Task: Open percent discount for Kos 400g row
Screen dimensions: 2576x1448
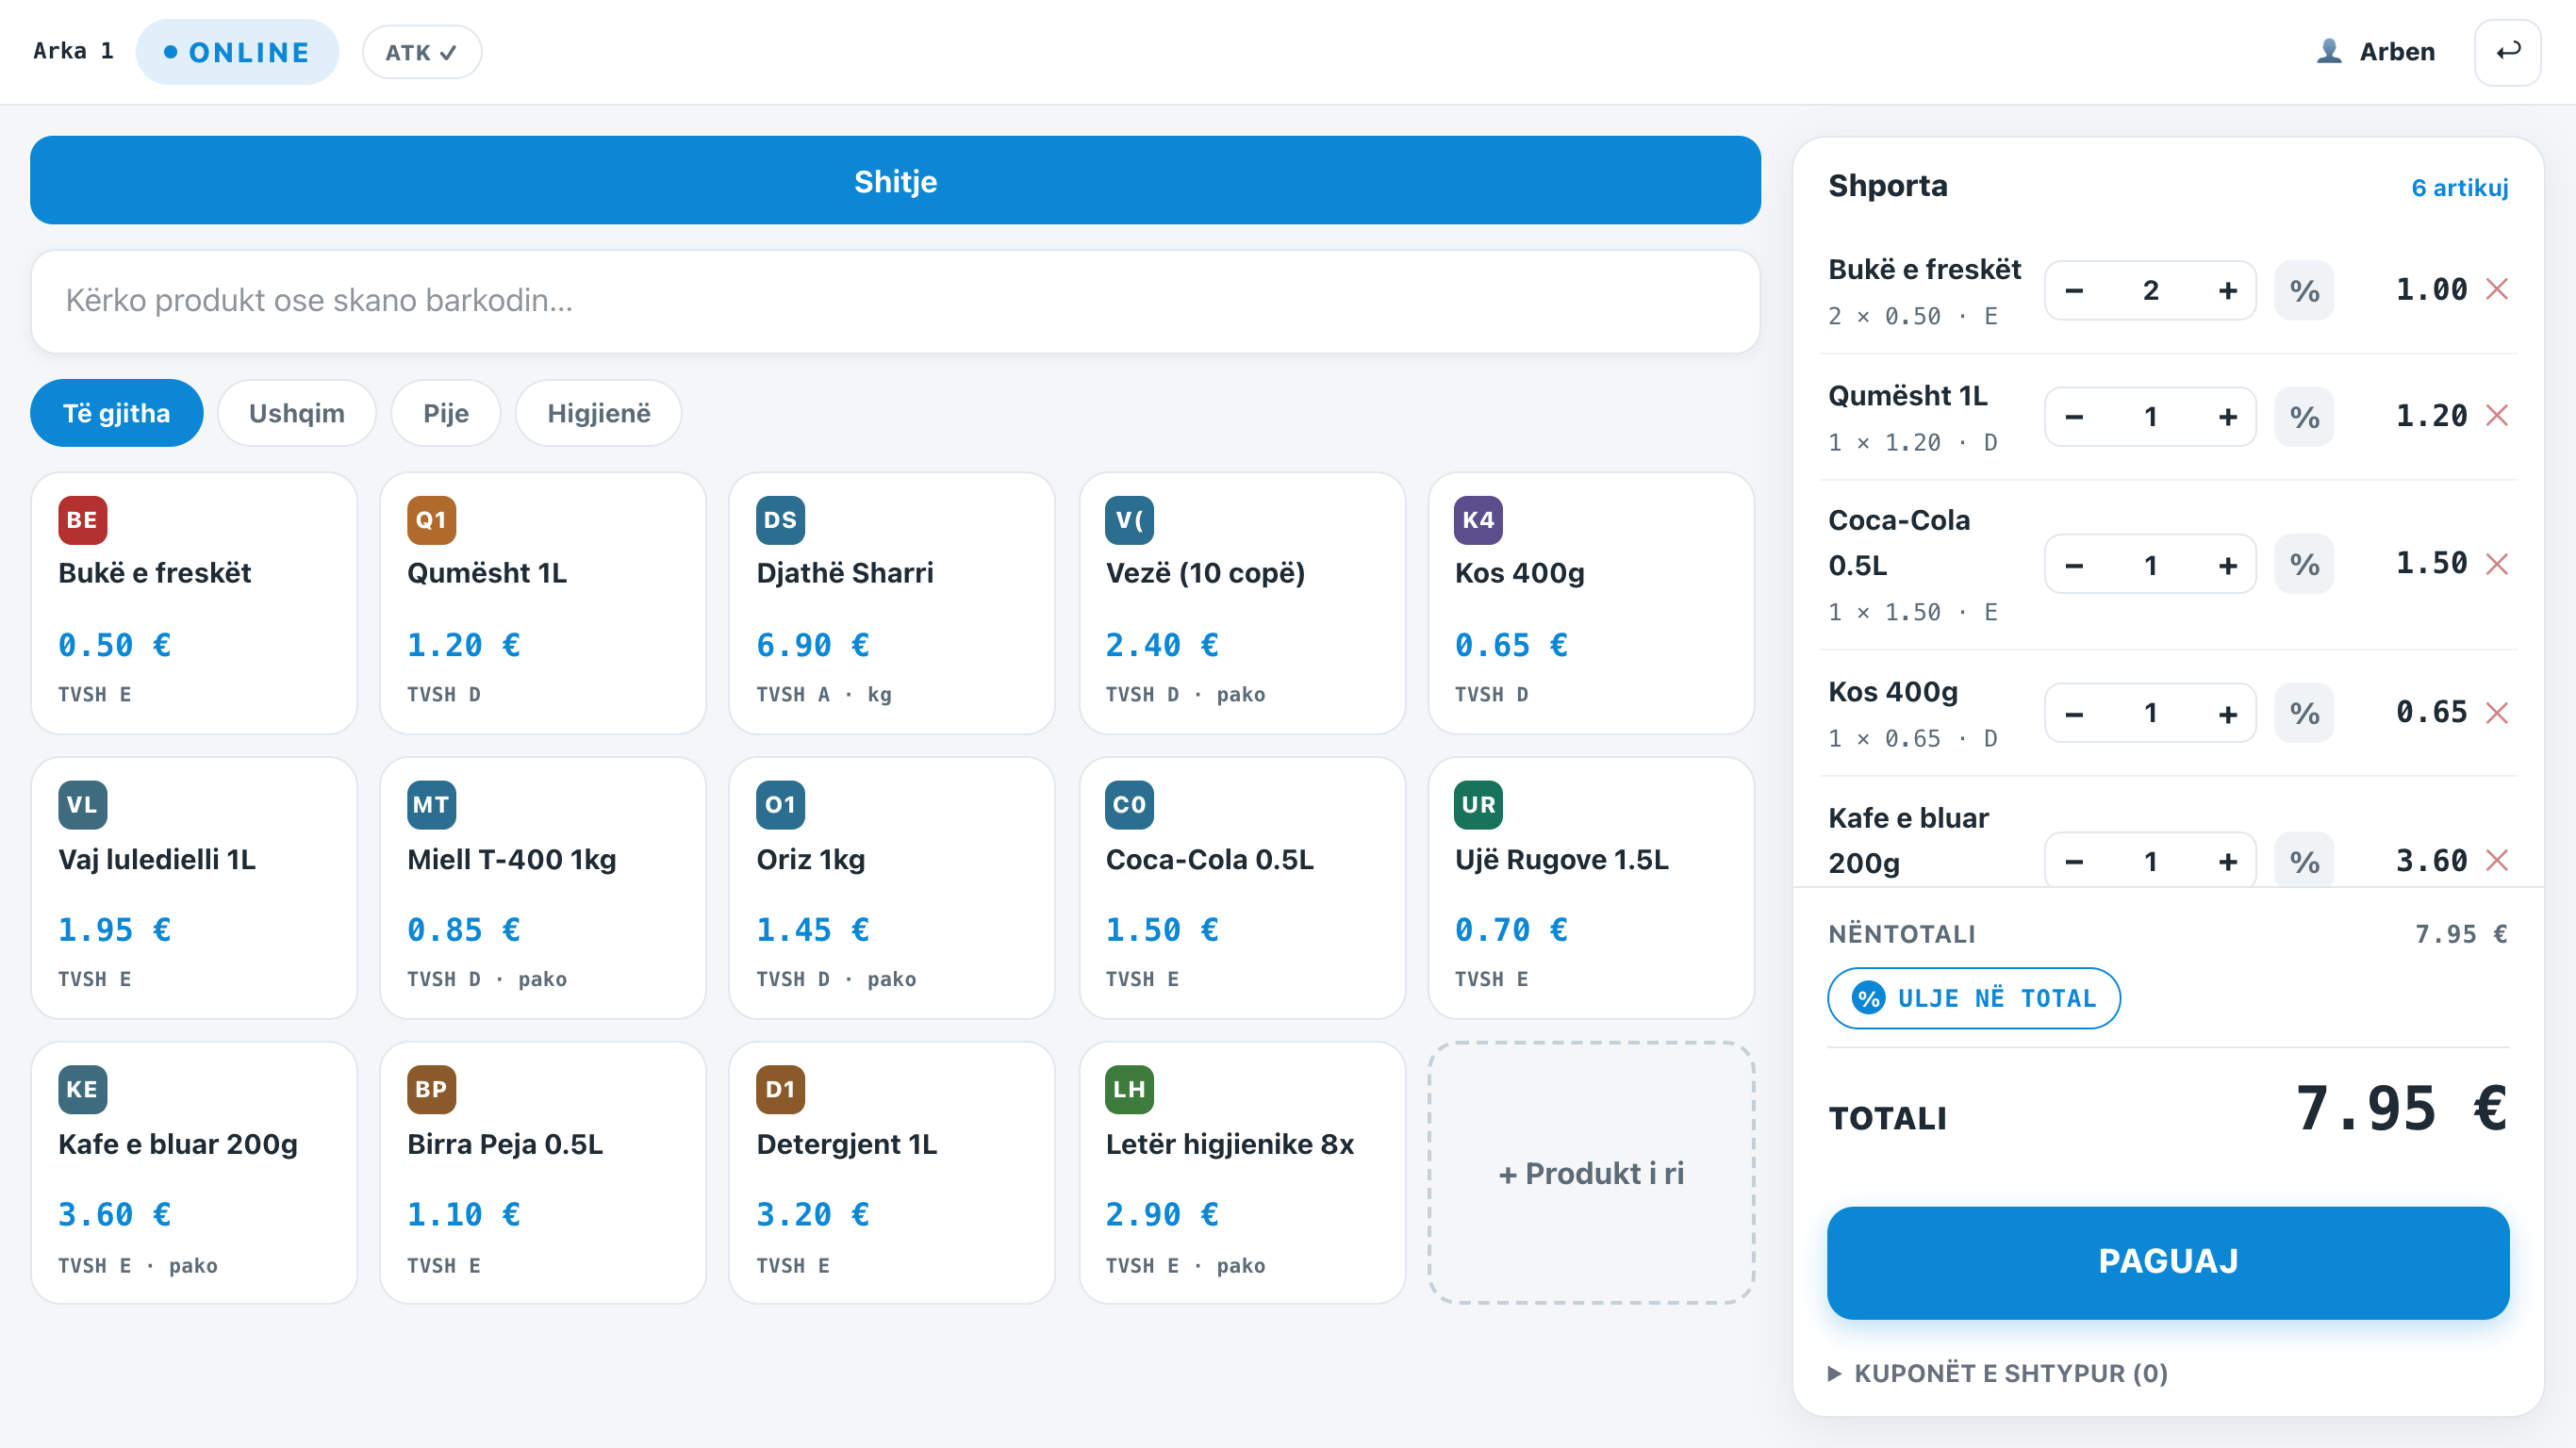Action: click(2304, 713)
